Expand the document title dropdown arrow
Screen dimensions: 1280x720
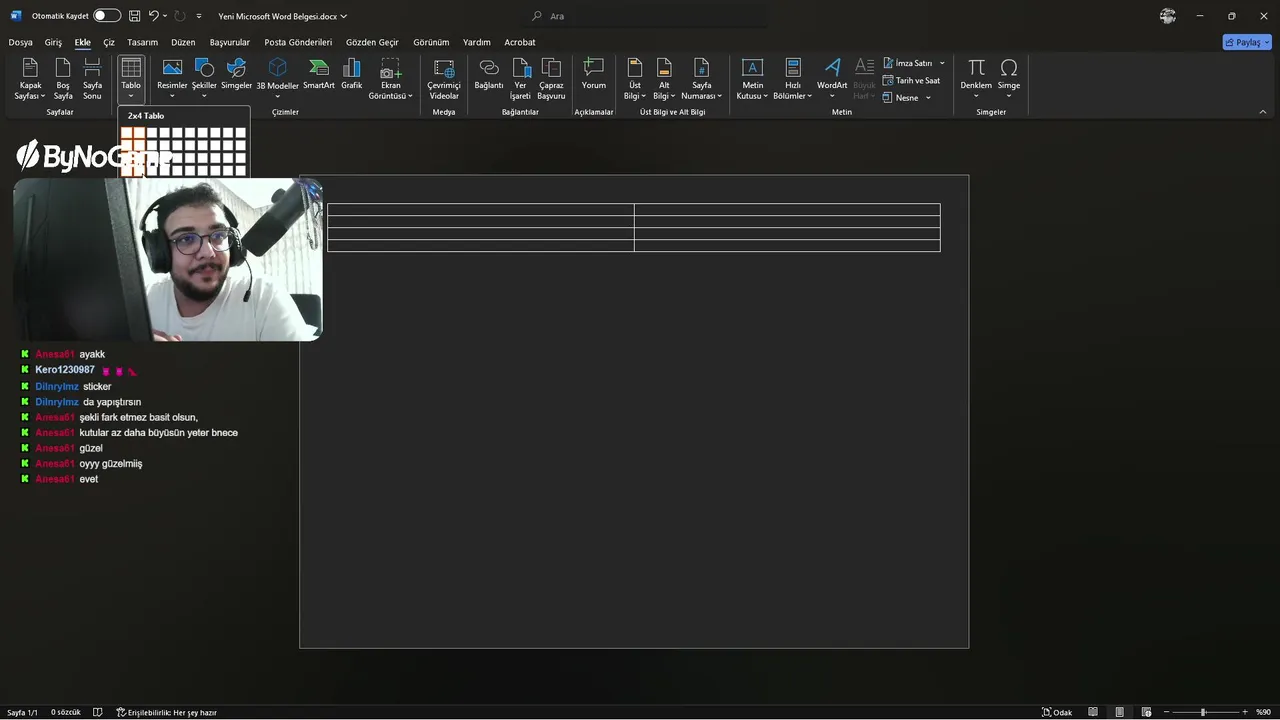coord(344,17)
